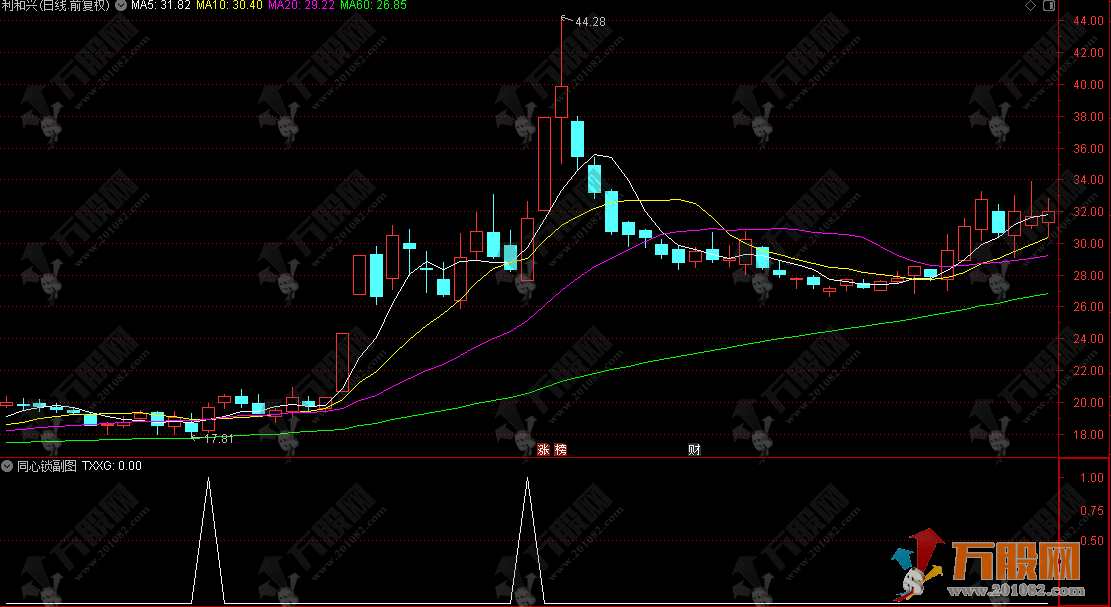The height and width of the screenshot is (607, 1111).
Task: Click the red 榜 event marker
Action: [560, 450]
